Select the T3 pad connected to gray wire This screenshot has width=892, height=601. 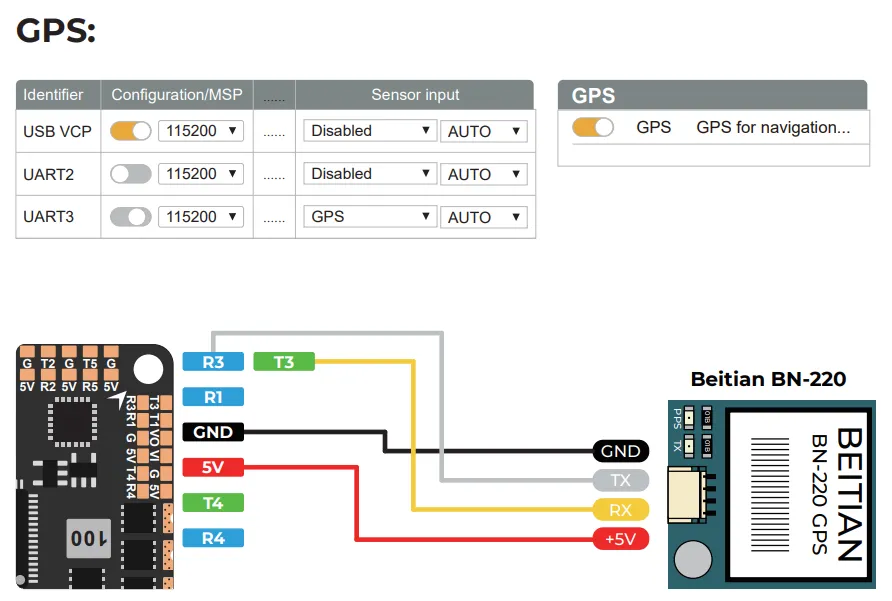click(283, 362)
